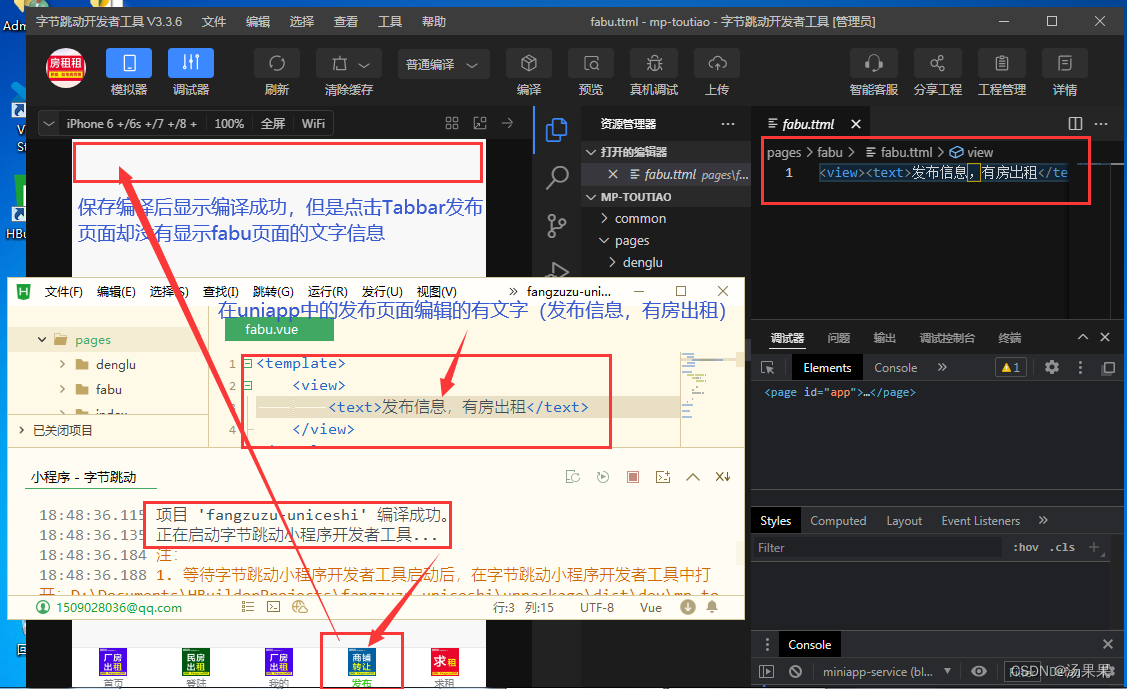1127x689 pixels.
Task: Click the stop run icon in HBuilderX console
Action: pyautogui.click(x=632, y=477)
